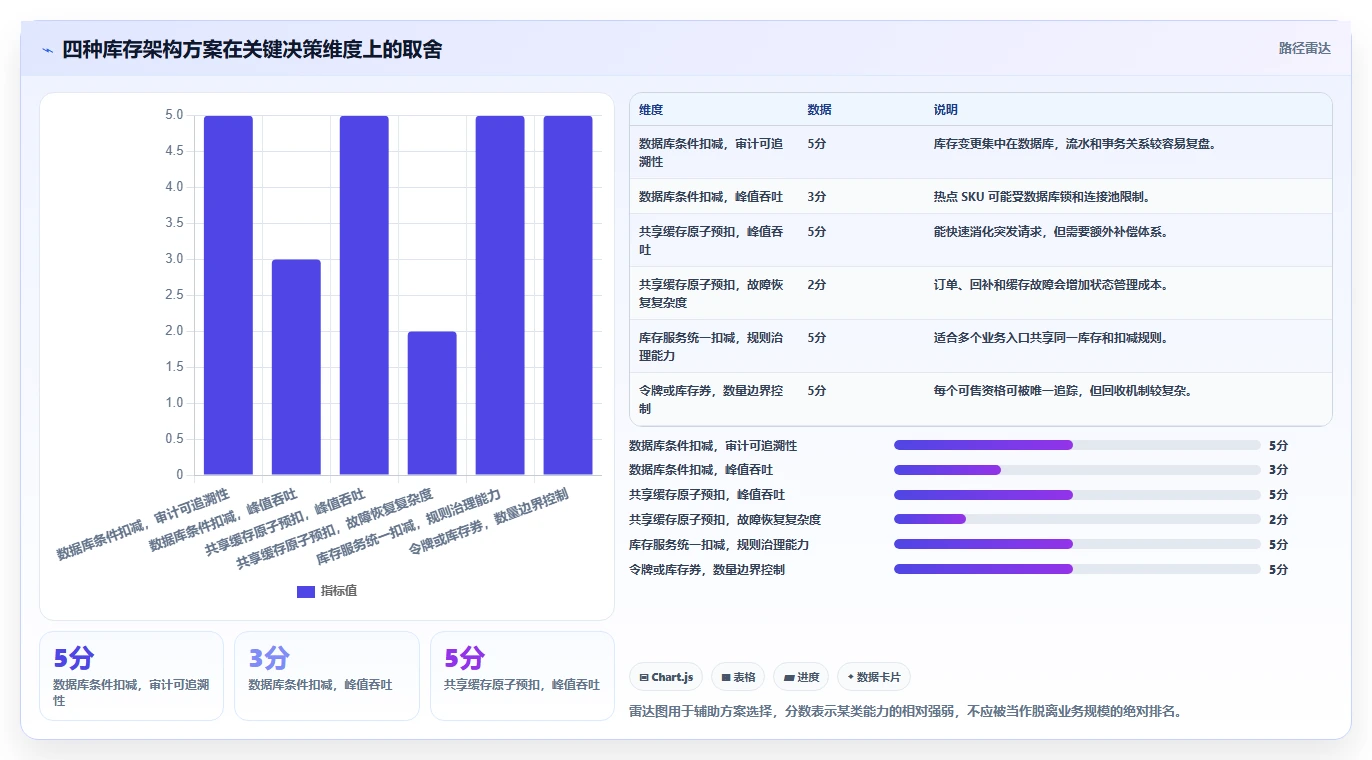Click the 2分 score beside the progress bars
The width and height of the screenshot is (1372, 760).
(x=1278, y=520)
